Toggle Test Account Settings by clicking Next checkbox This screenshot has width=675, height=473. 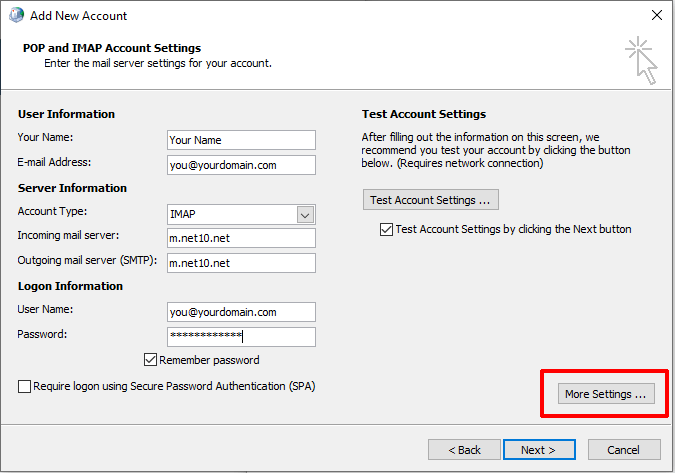(386, 229)
